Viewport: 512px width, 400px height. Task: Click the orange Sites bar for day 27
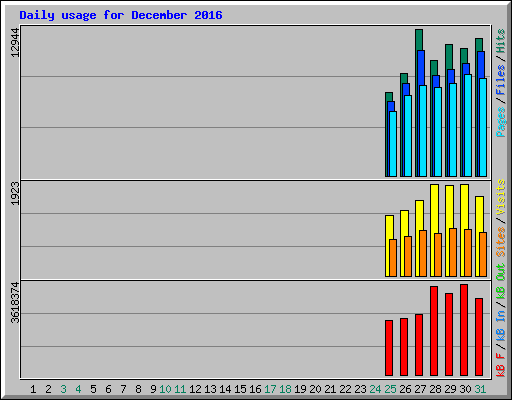click(x=423, y=253)
